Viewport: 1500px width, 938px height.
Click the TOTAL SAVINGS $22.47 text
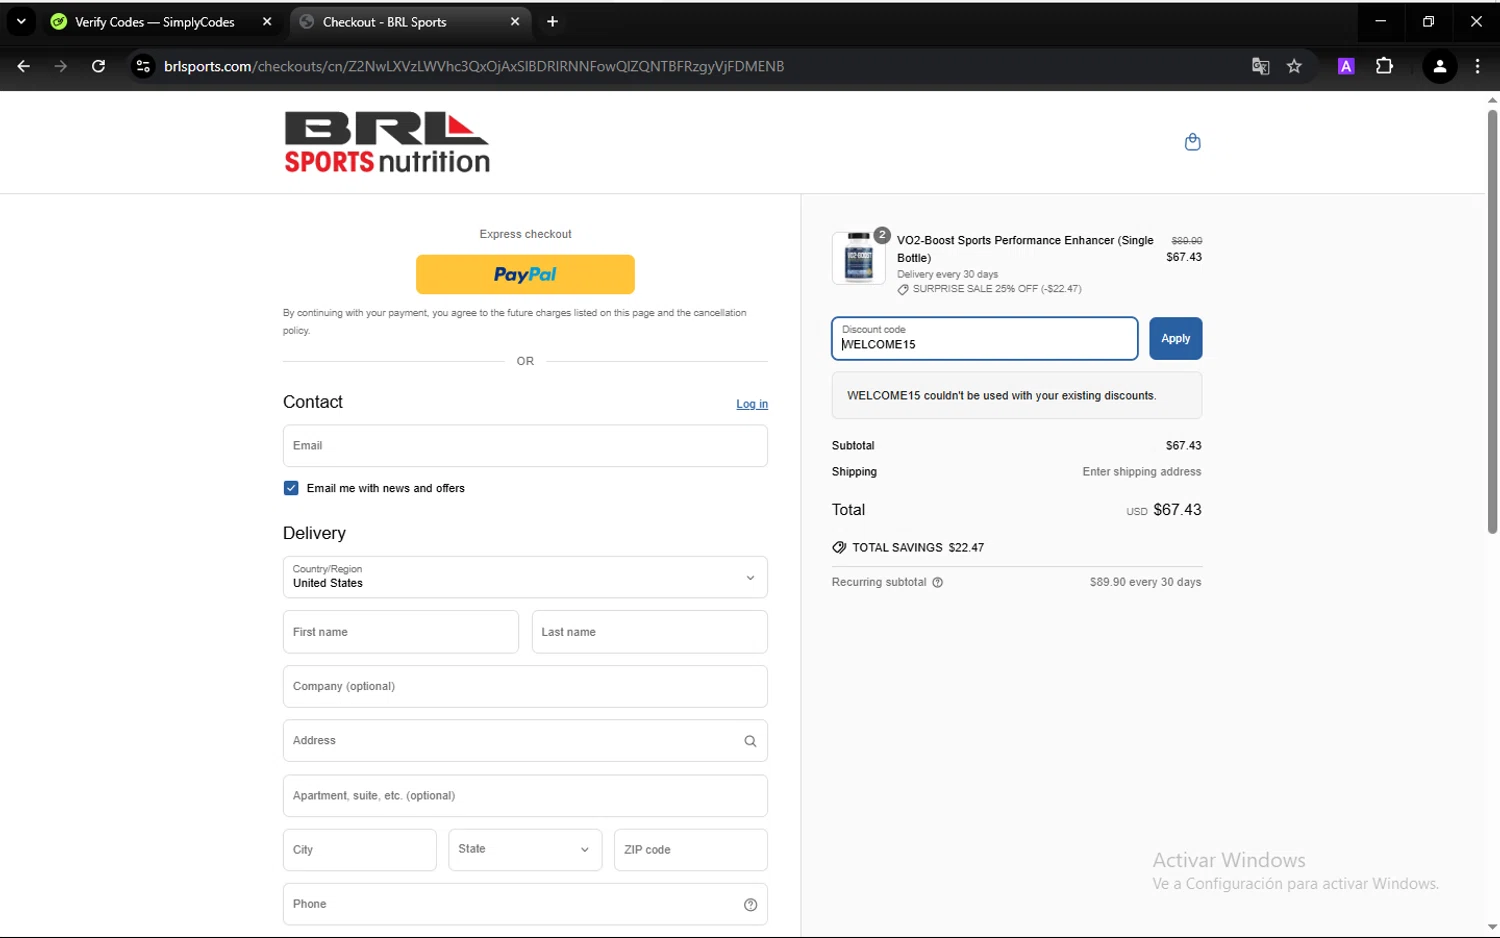(x=918, y=548)
